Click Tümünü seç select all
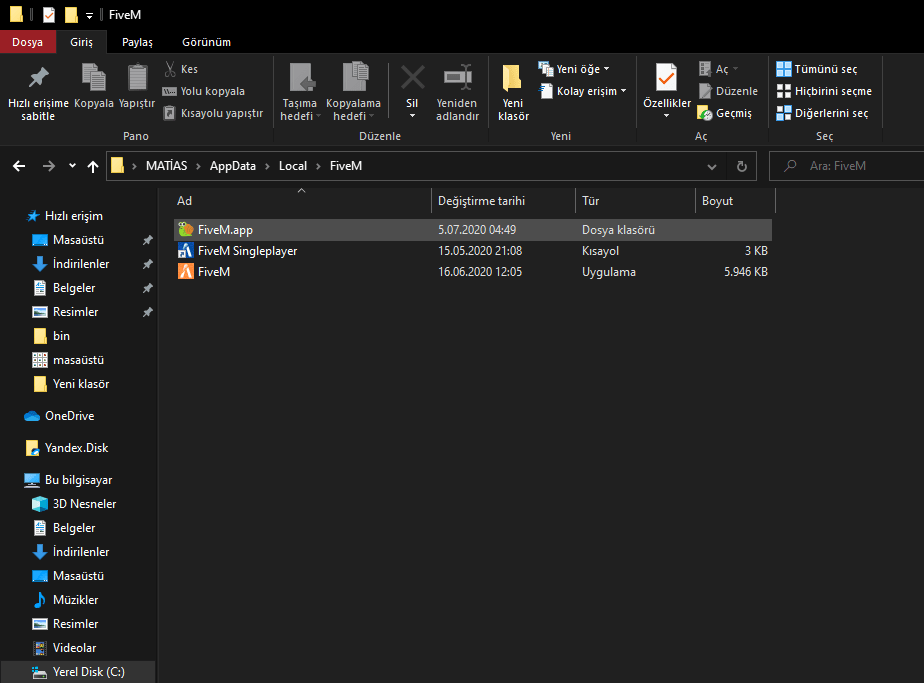The width and height of the screenshot is (924, 683). point(816,69)
